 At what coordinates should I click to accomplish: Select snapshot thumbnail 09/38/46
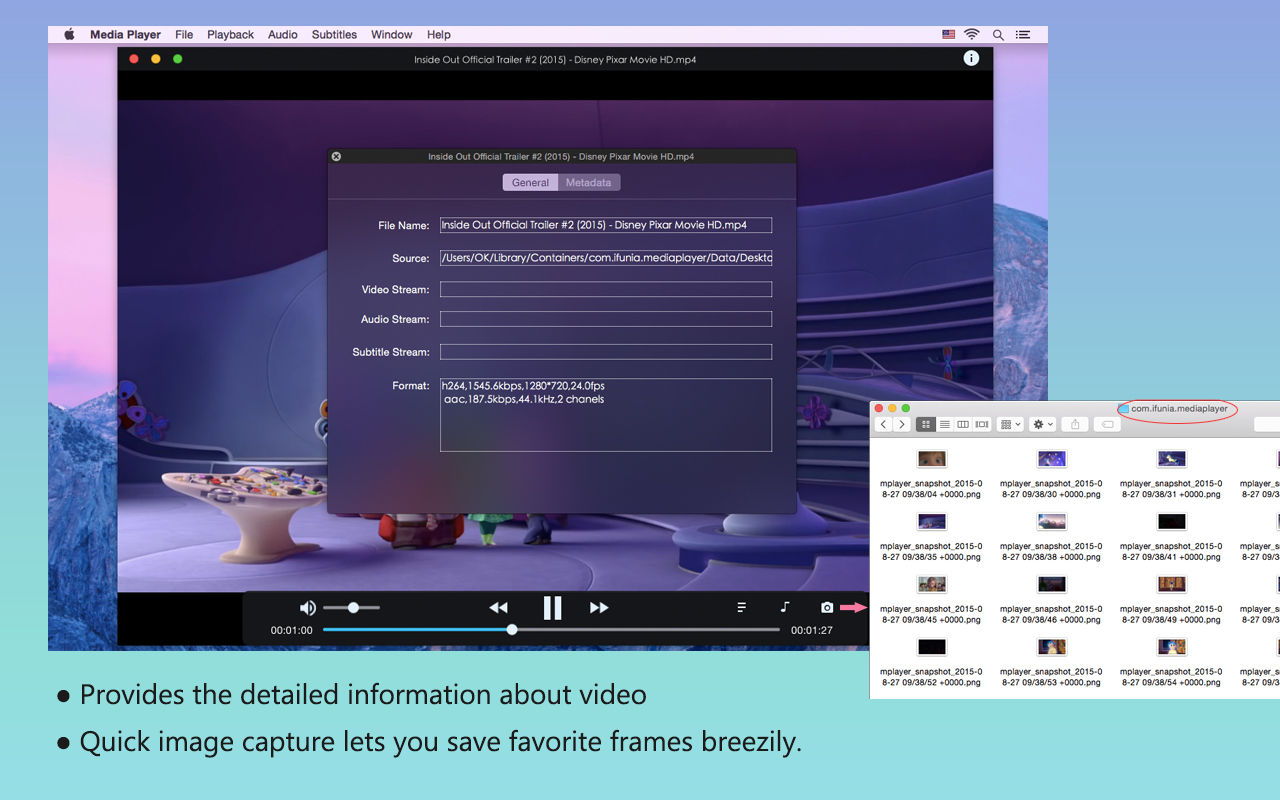(1051, 584)
